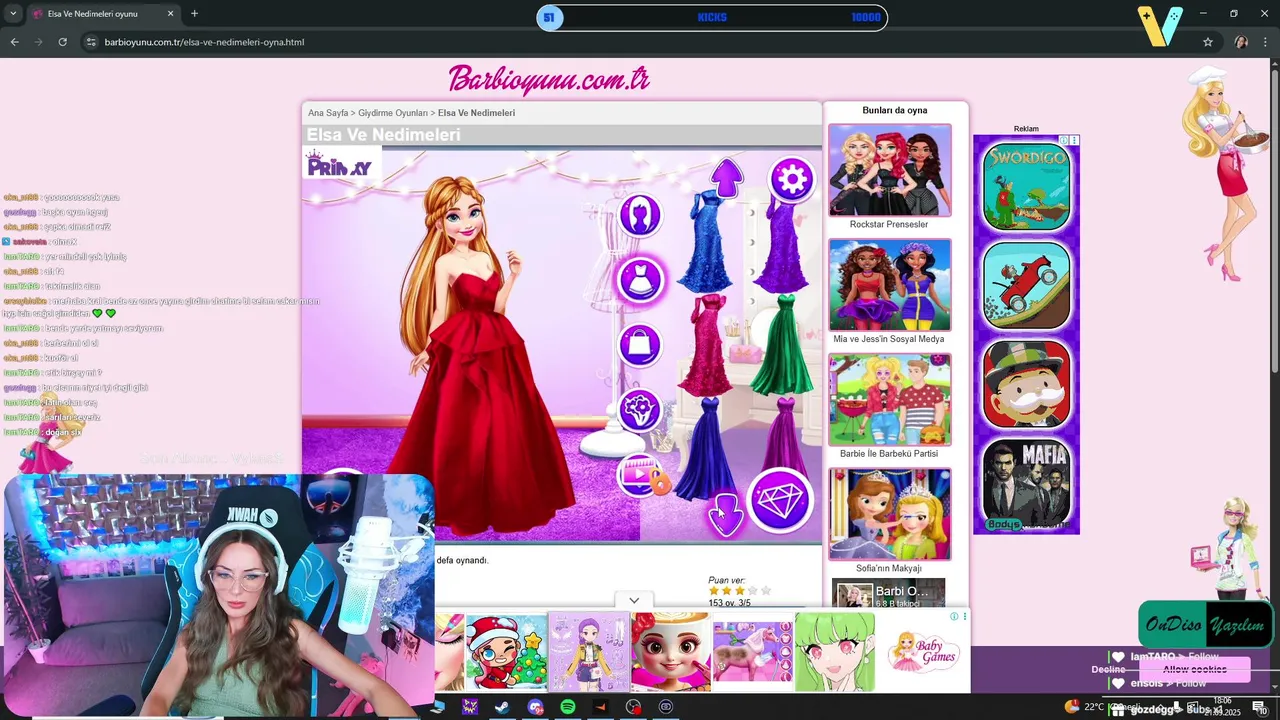Open Sofia'nın Makyajı game thumbnail
The image size is (1280, 720).
889,514
